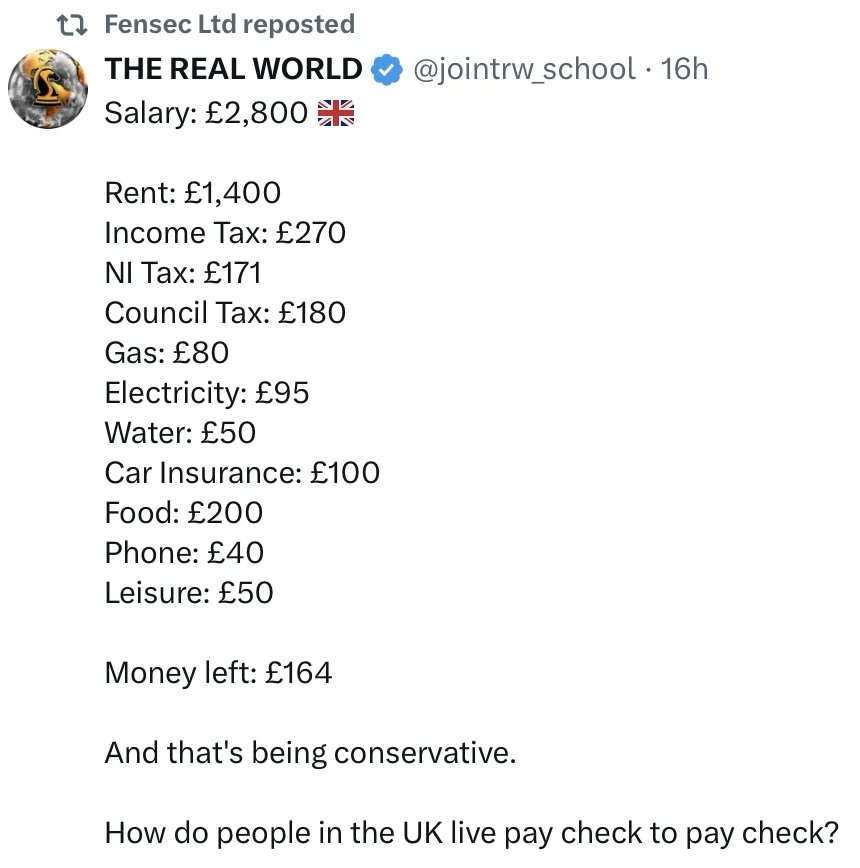Open the Fensec Ltd reposted link
860x868 pixels.
point(229,24)
